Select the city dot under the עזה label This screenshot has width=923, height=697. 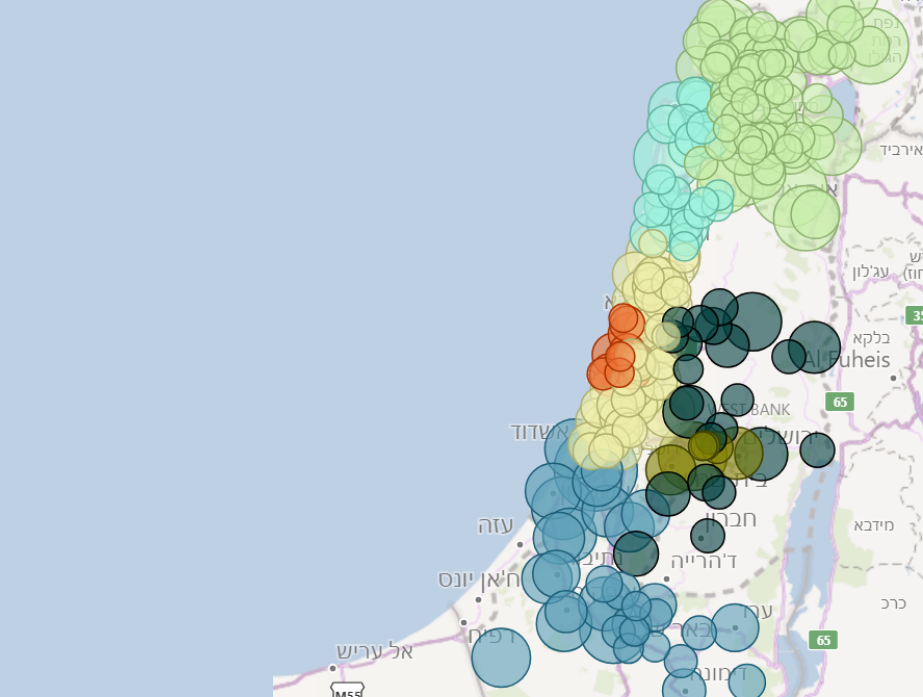tap(520, 545)
